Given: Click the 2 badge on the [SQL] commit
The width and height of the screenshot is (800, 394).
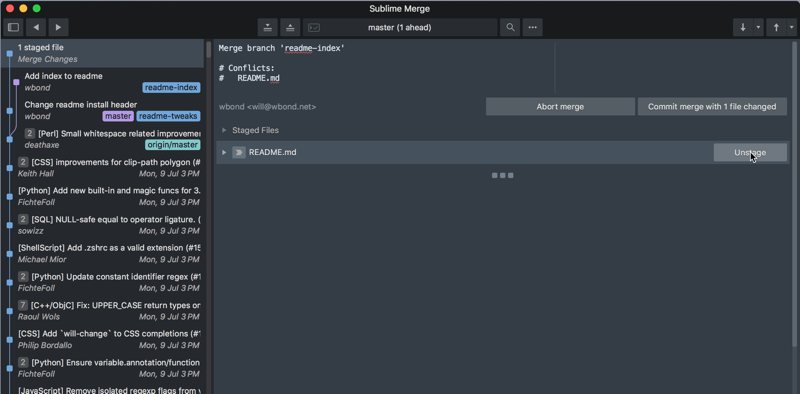Looking at the screenshot, I should (23, 219).
